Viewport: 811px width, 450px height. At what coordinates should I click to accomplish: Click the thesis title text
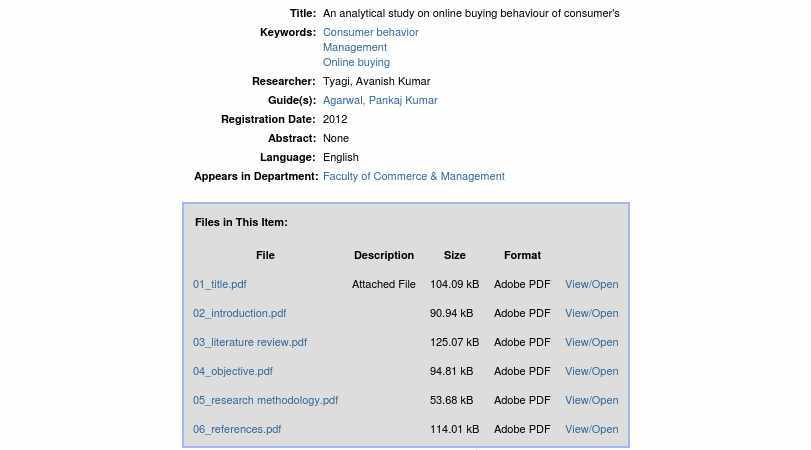471,13
